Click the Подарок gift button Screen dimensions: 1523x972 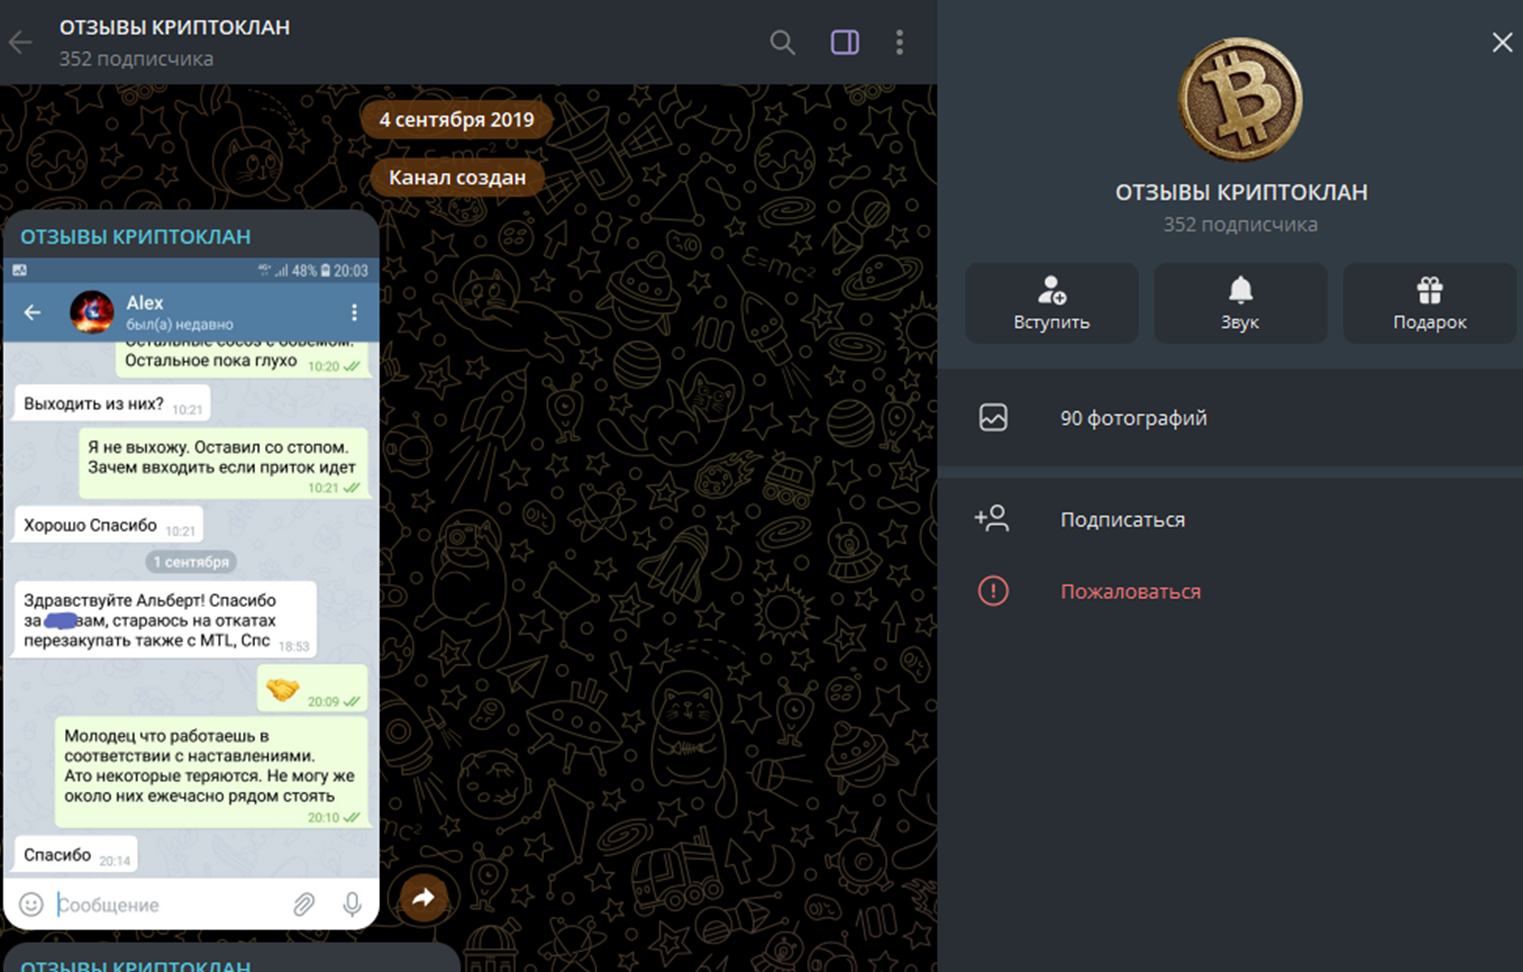pyautogui.click(x=1429, y=303)
